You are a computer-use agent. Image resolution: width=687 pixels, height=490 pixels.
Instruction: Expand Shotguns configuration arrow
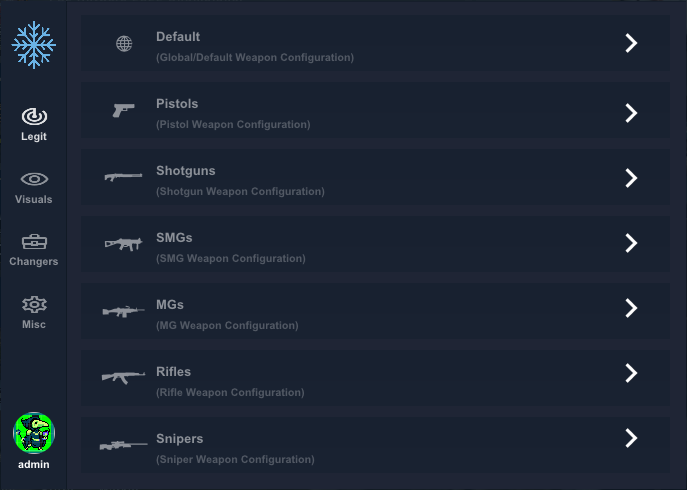coord(631,178)
